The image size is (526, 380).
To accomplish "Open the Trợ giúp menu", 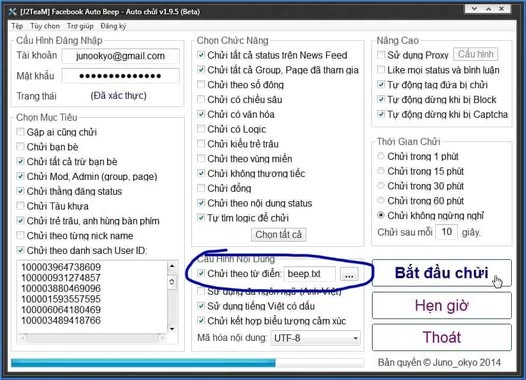I will (x=80, y=26).
